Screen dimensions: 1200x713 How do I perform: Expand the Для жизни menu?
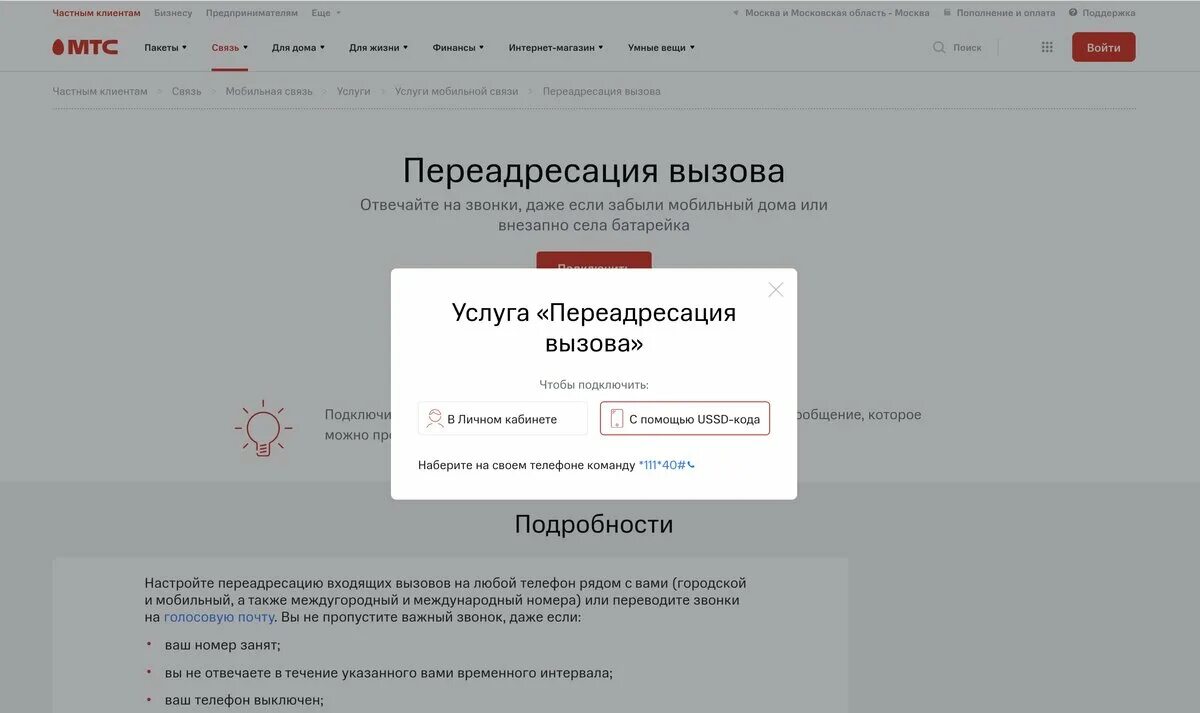coord(379,47)
